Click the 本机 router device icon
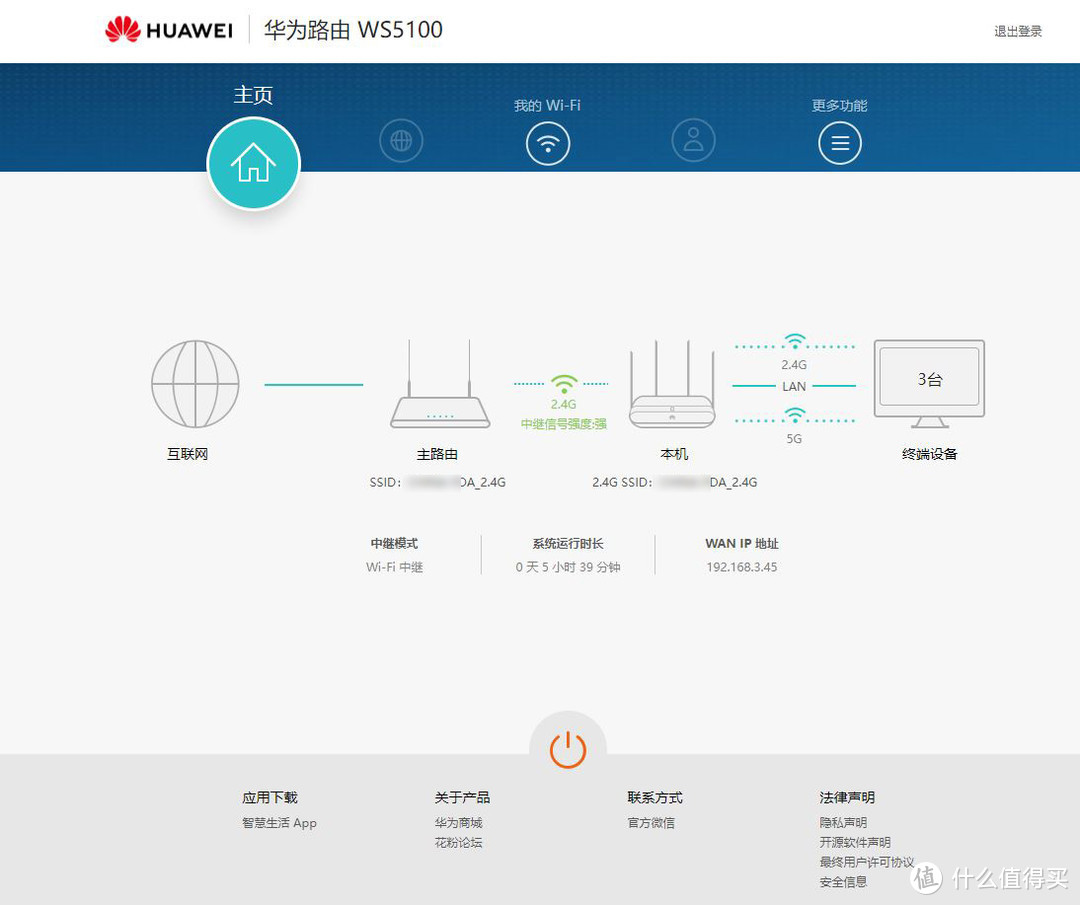This screenshot has height=905, width=1080. click(672, 395)
